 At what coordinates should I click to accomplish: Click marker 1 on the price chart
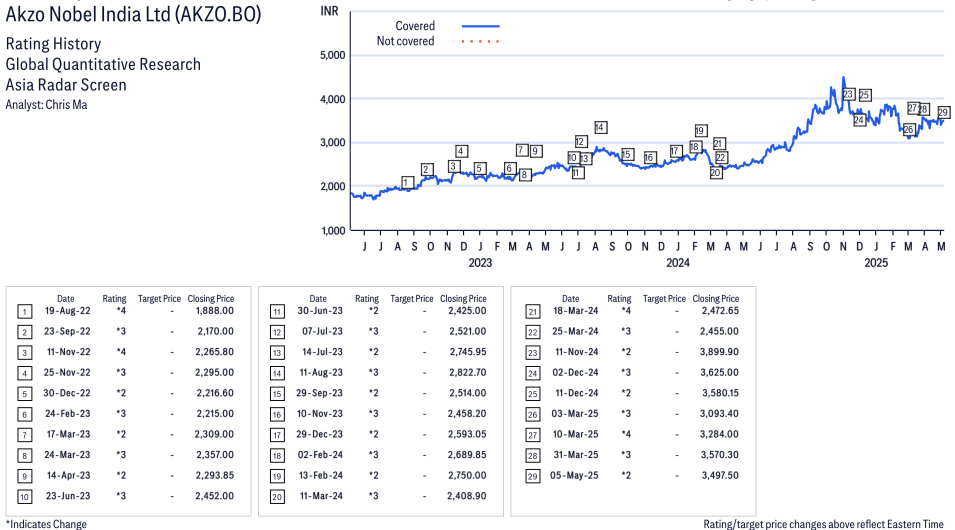(408, 182)
